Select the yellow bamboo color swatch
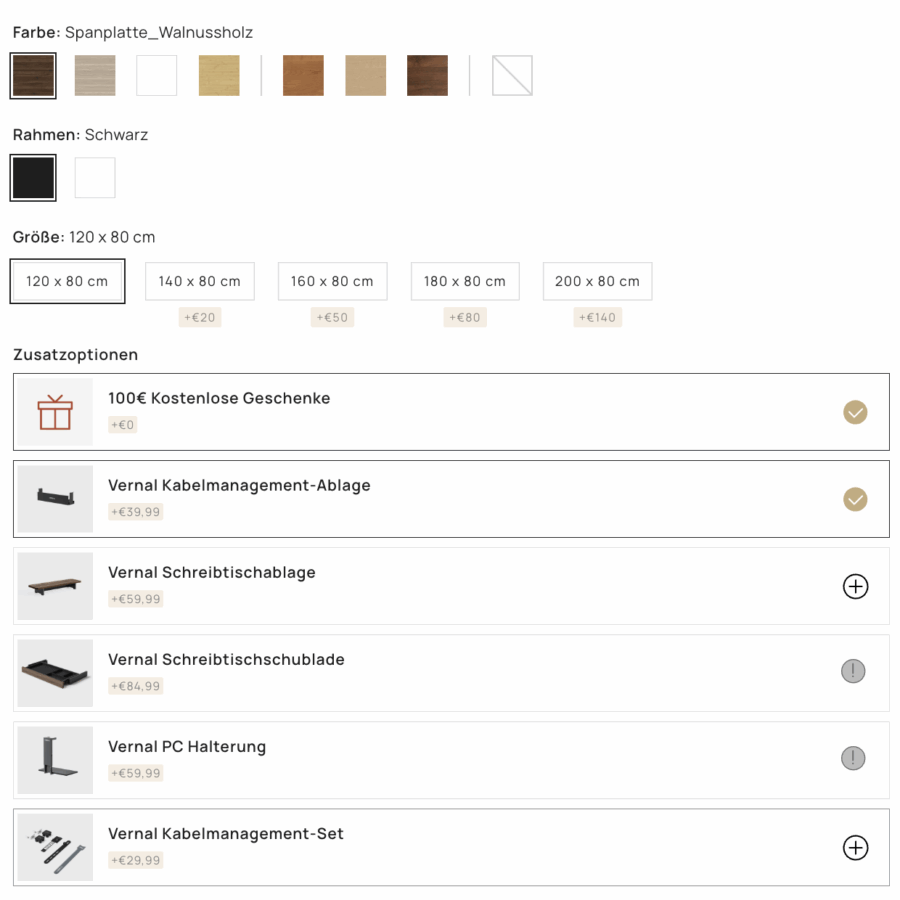Viewport: 900px width, 900px height. (219, 75)
